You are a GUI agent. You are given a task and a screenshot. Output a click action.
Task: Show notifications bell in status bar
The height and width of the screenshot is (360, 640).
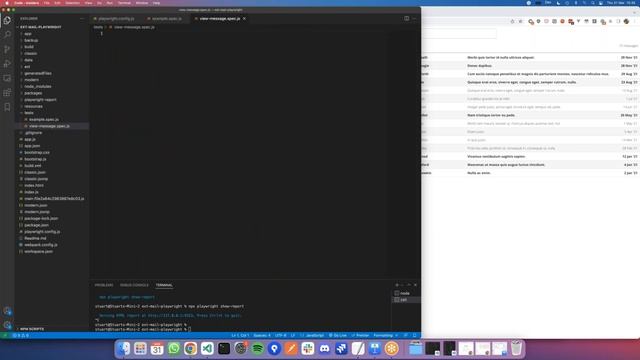pyautogui.click(x=415, y=336)
